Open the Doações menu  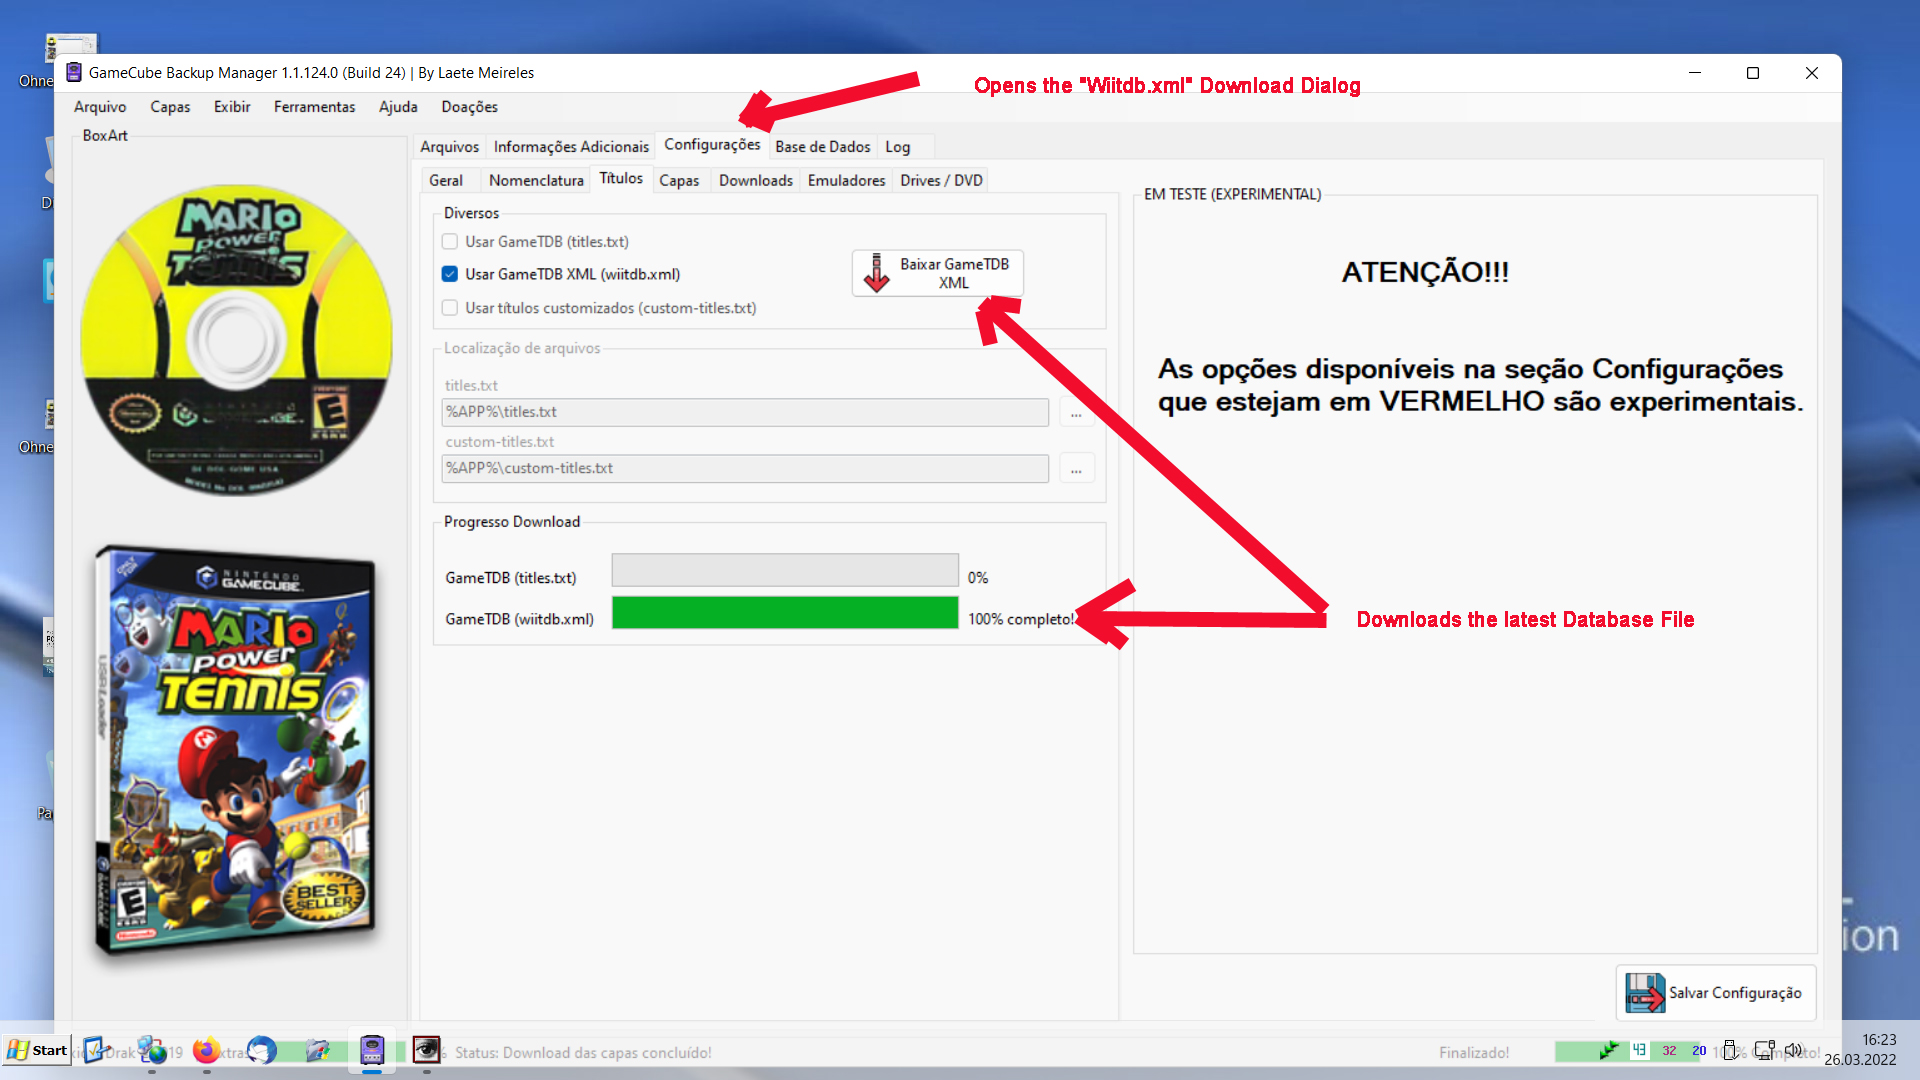point(469,107)
